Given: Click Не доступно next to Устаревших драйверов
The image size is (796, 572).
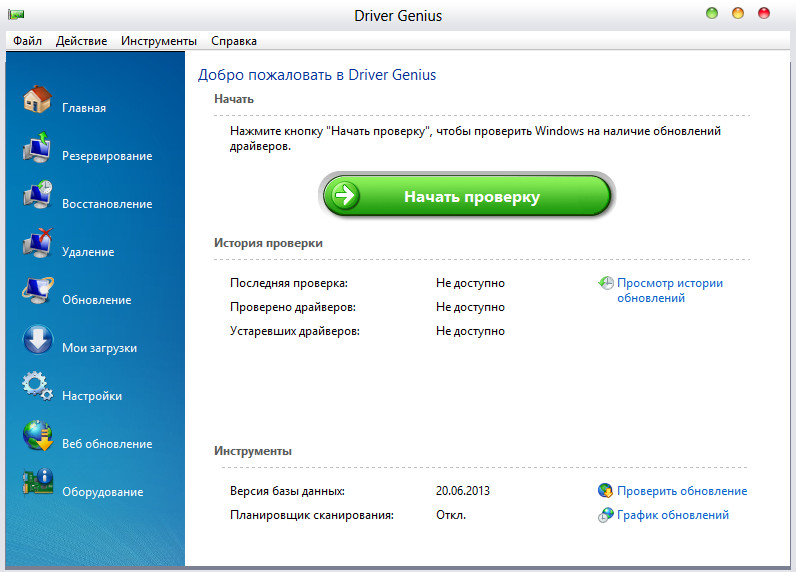Looking at the screenshot, I should click(470, 331).
